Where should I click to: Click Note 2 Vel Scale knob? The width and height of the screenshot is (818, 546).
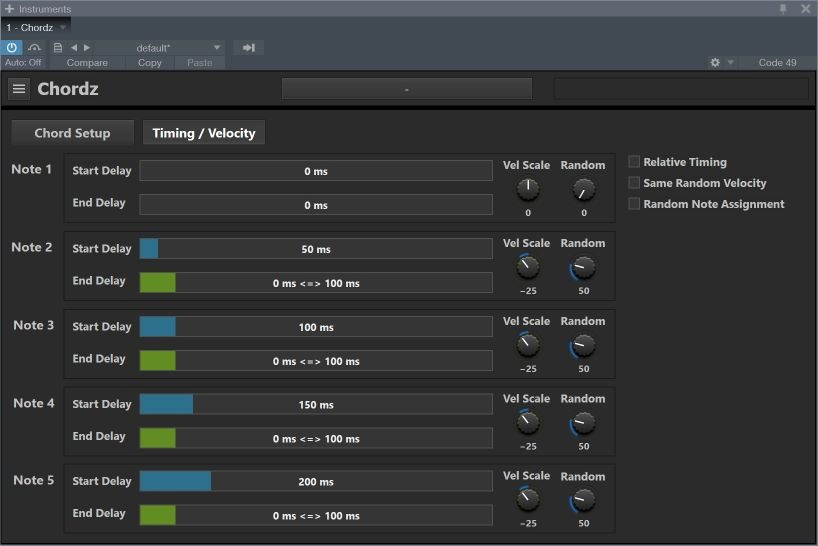click(528, 267)
